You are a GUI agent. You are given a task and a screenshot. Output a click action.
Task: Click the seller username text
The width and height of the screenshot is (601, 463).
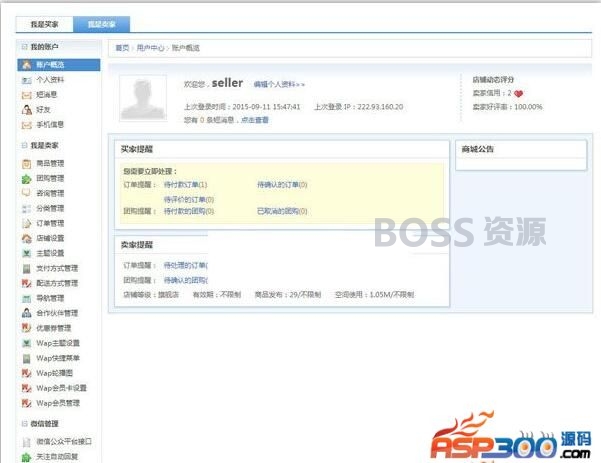pyautogui.click(x=227, y=83)
